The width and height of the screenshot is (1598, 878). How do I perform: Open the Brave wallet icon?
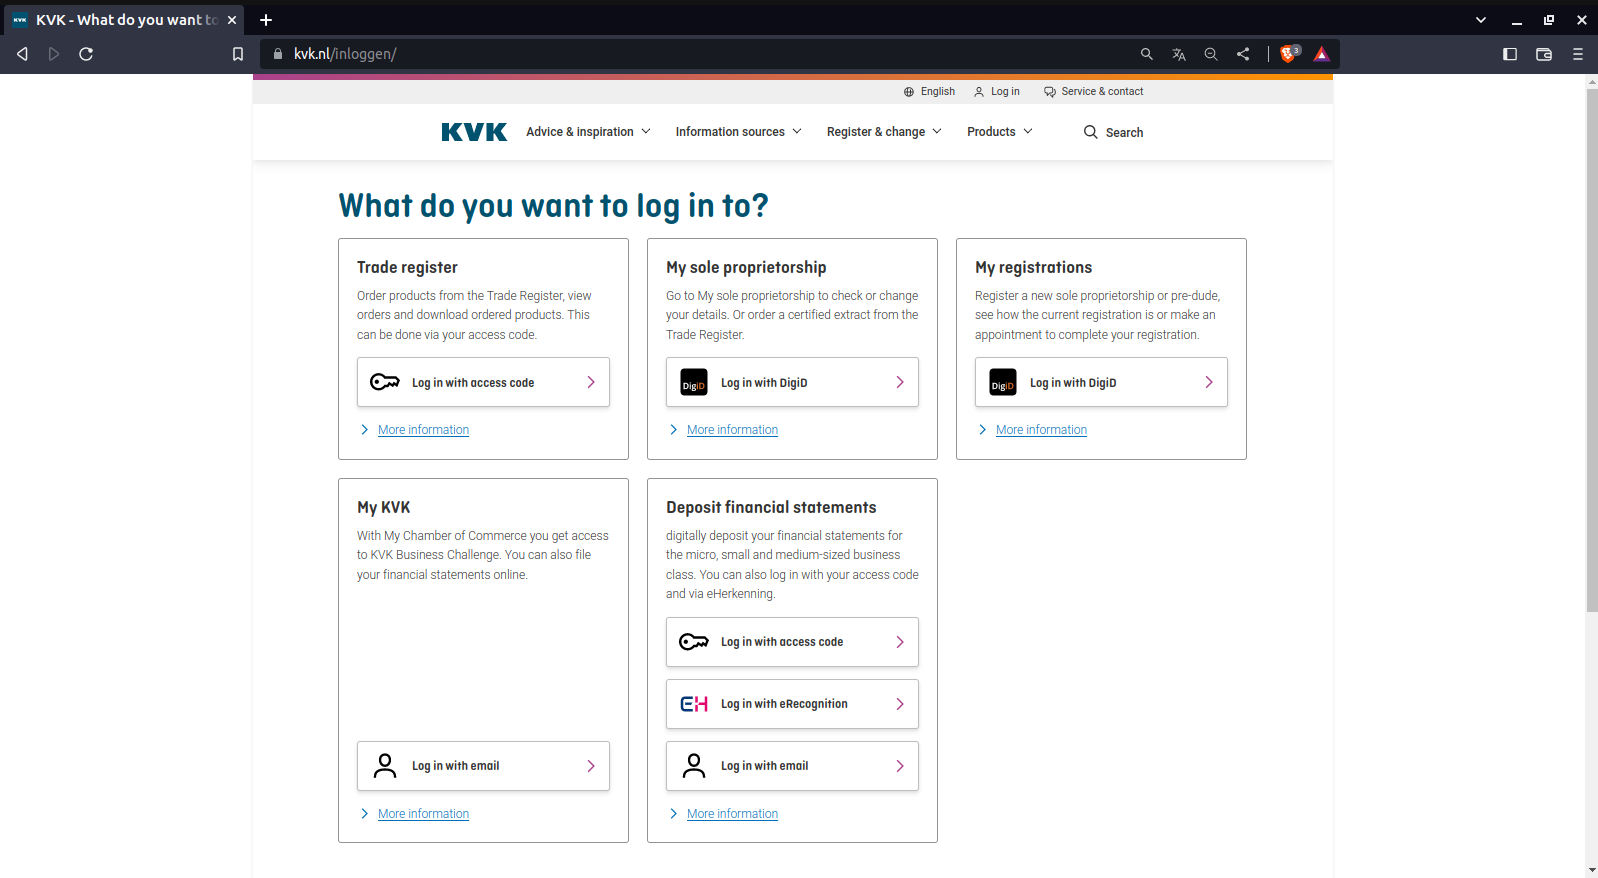coord(1544,54)
